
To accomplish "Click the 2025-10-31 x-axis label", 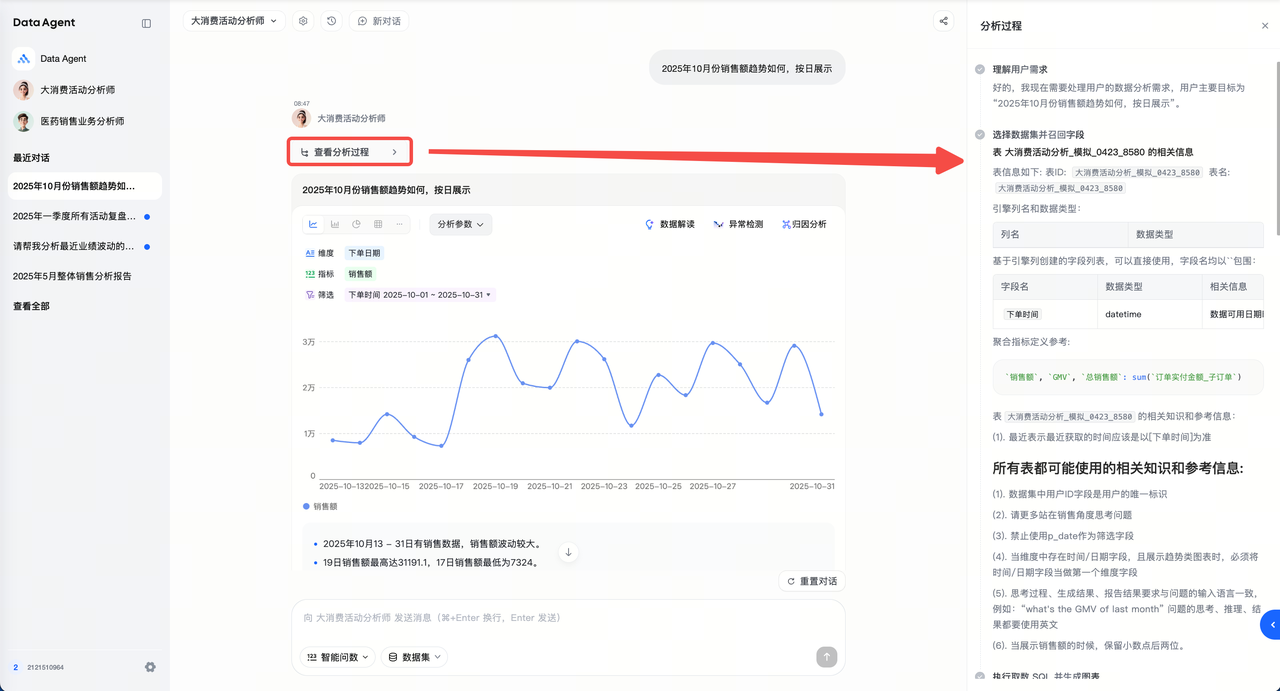I will coord(812,486).
